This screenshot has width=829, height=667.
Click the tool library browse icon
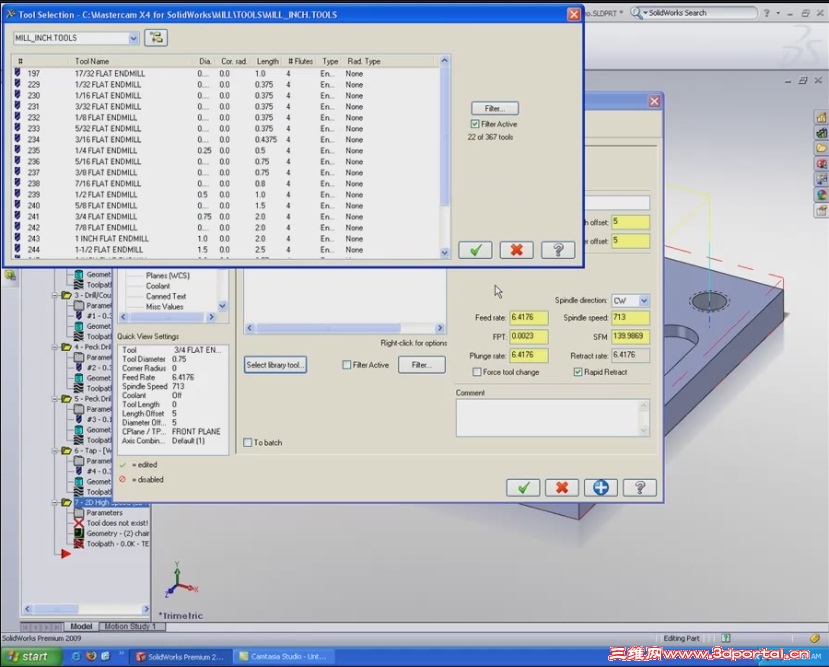click(156, 38)
